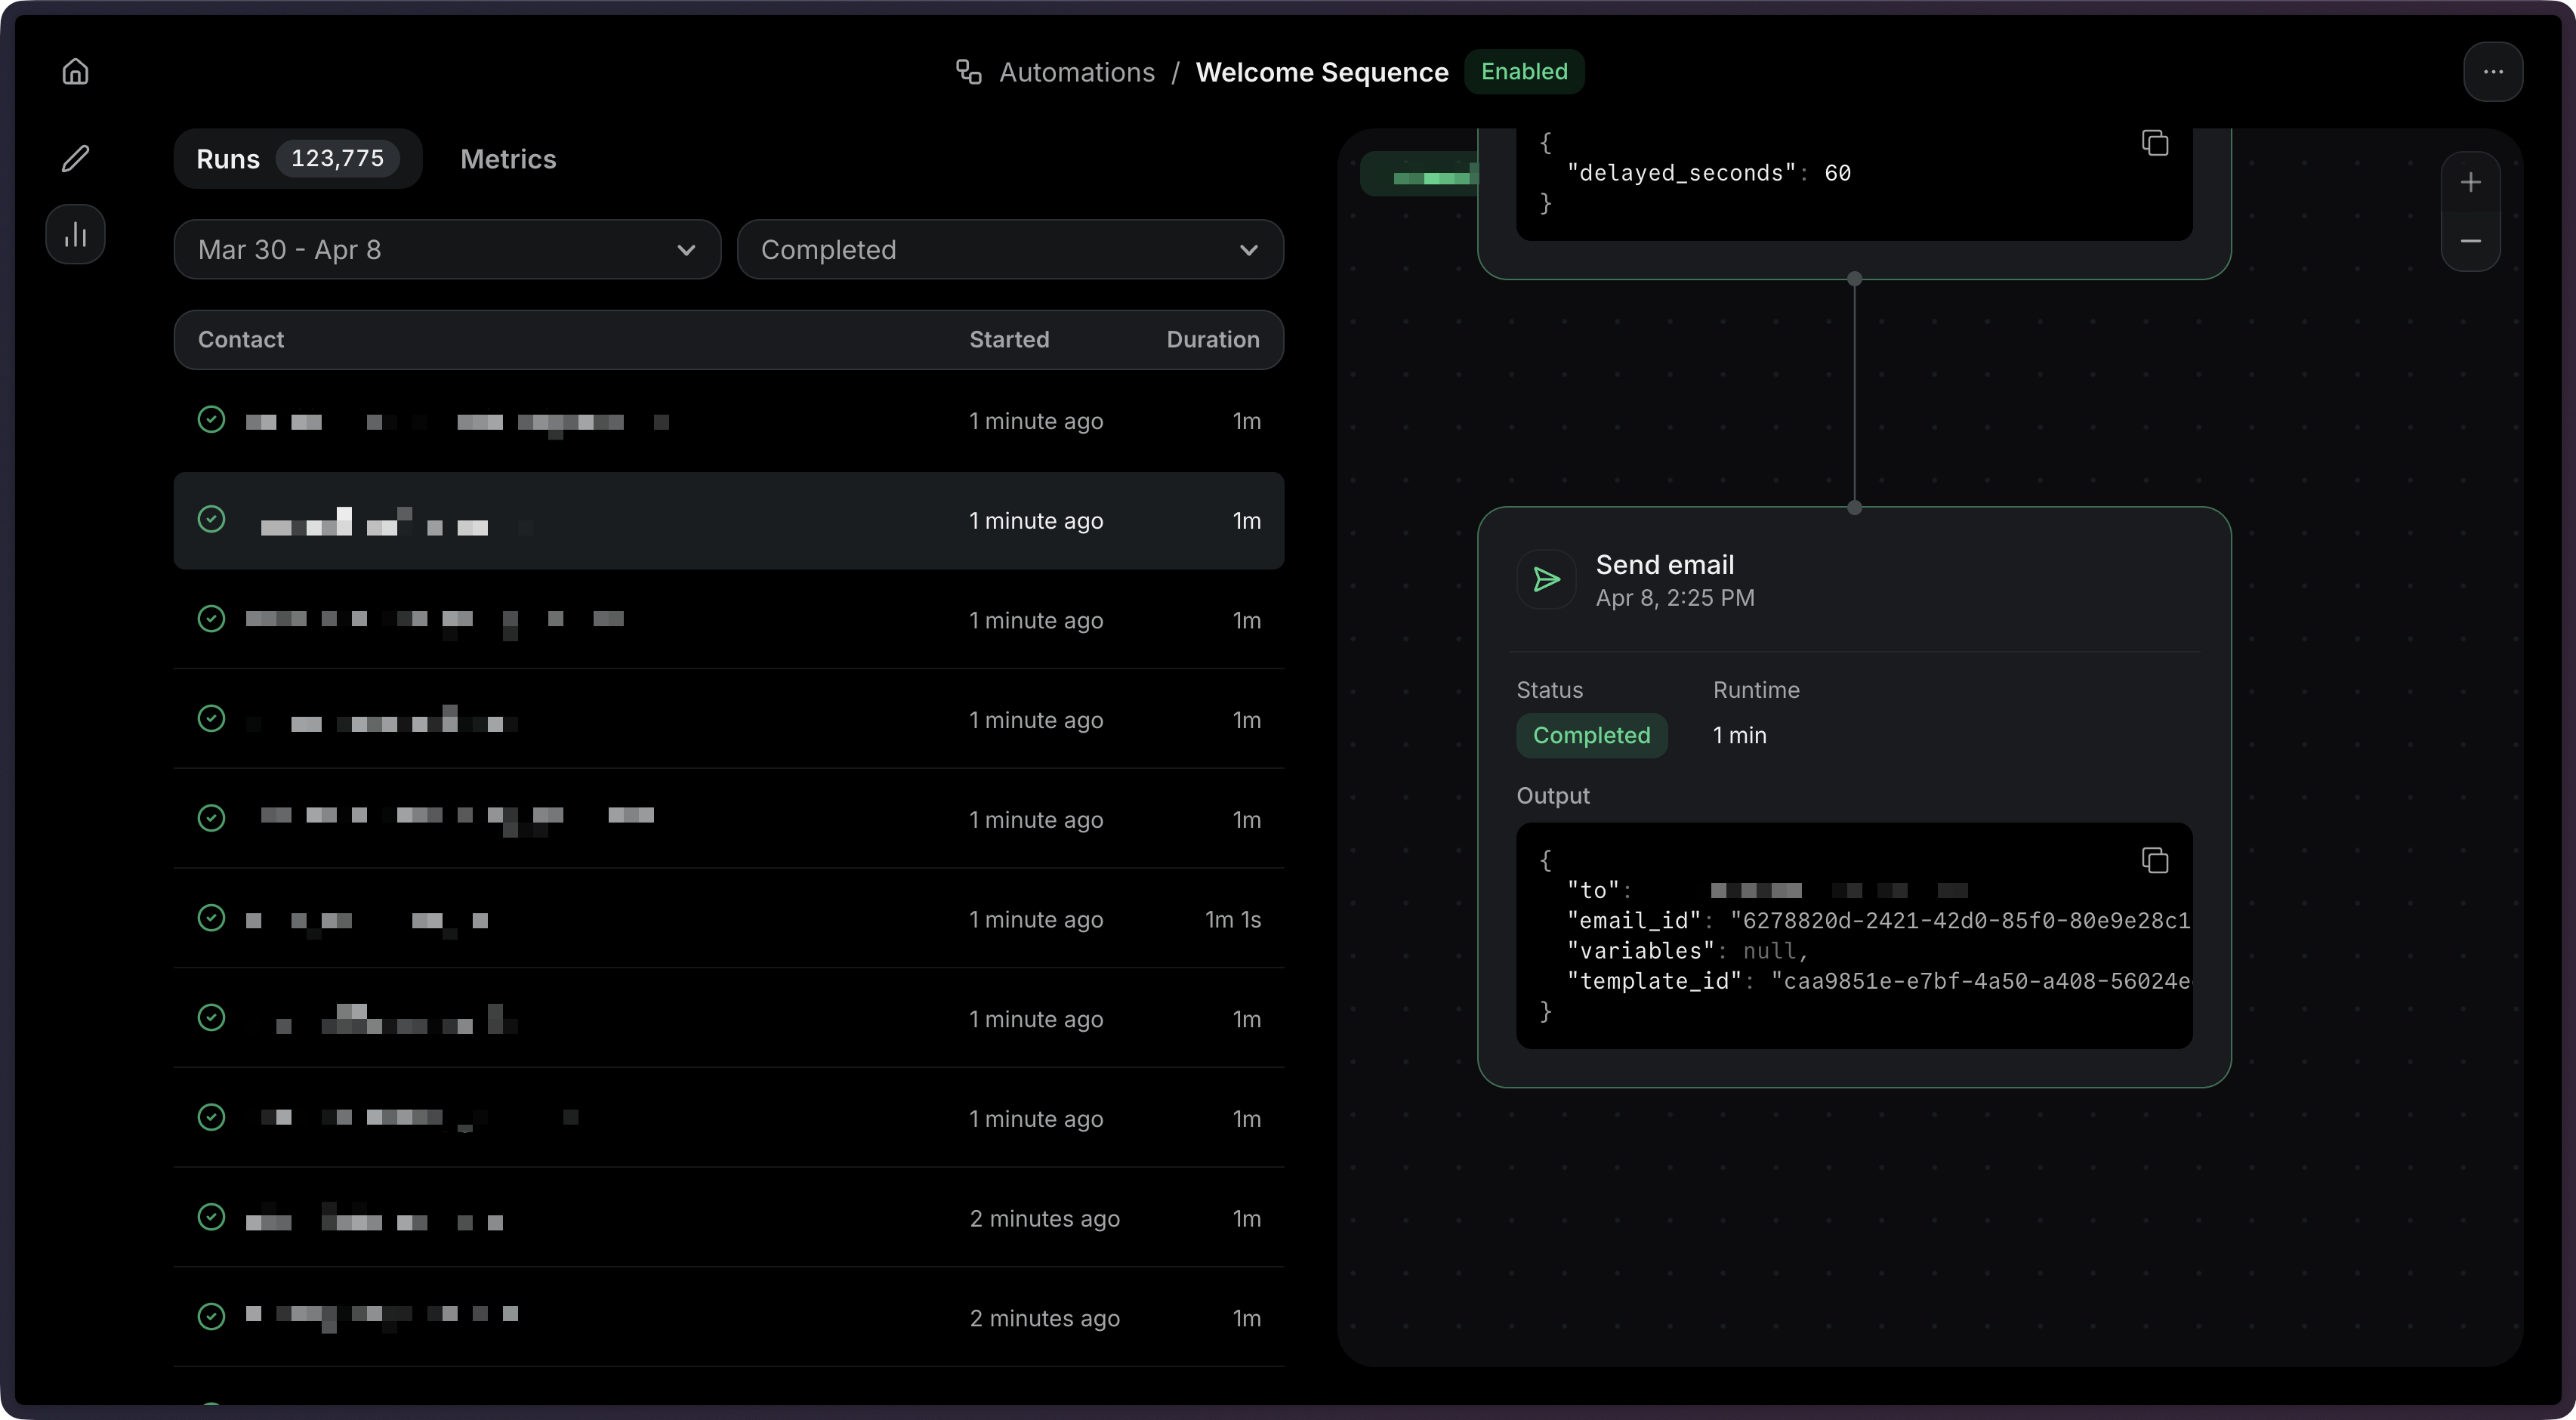The width and height of the screenshot is (2576, 1420).
Task: Expand the connector dot above Send email node
Action: tap(1854, 508)
